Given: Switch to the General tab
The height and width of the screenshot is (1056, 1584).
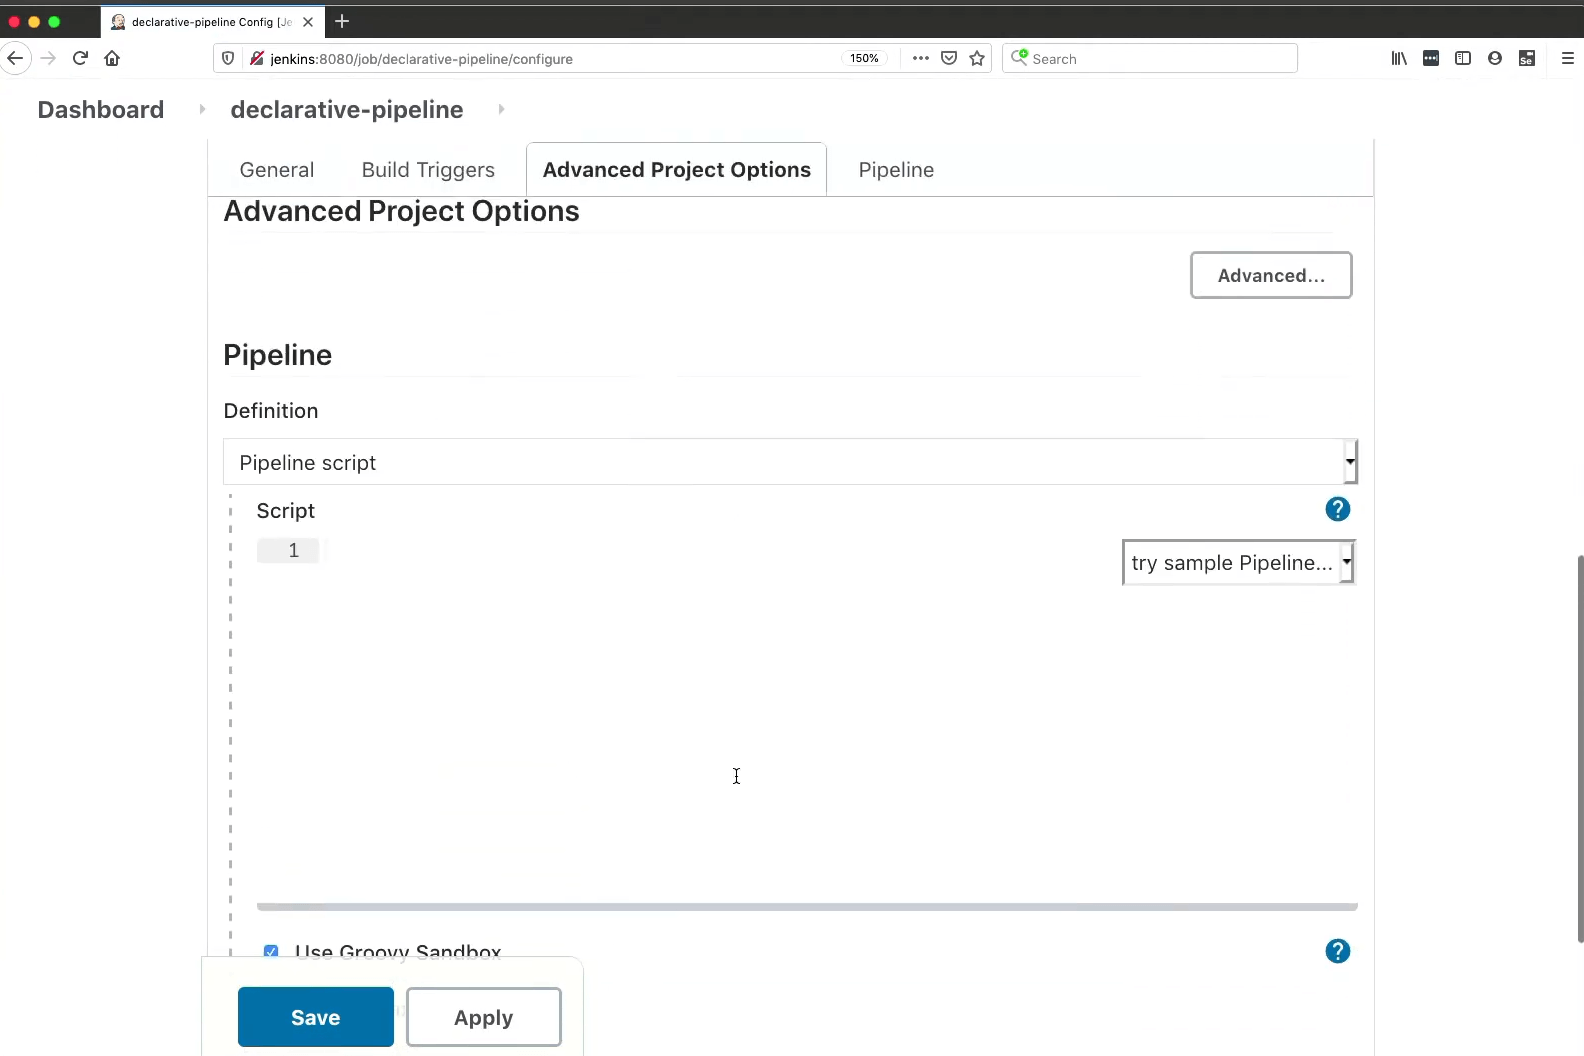Looking at the screenshot, I should click(x=277, y=170).
